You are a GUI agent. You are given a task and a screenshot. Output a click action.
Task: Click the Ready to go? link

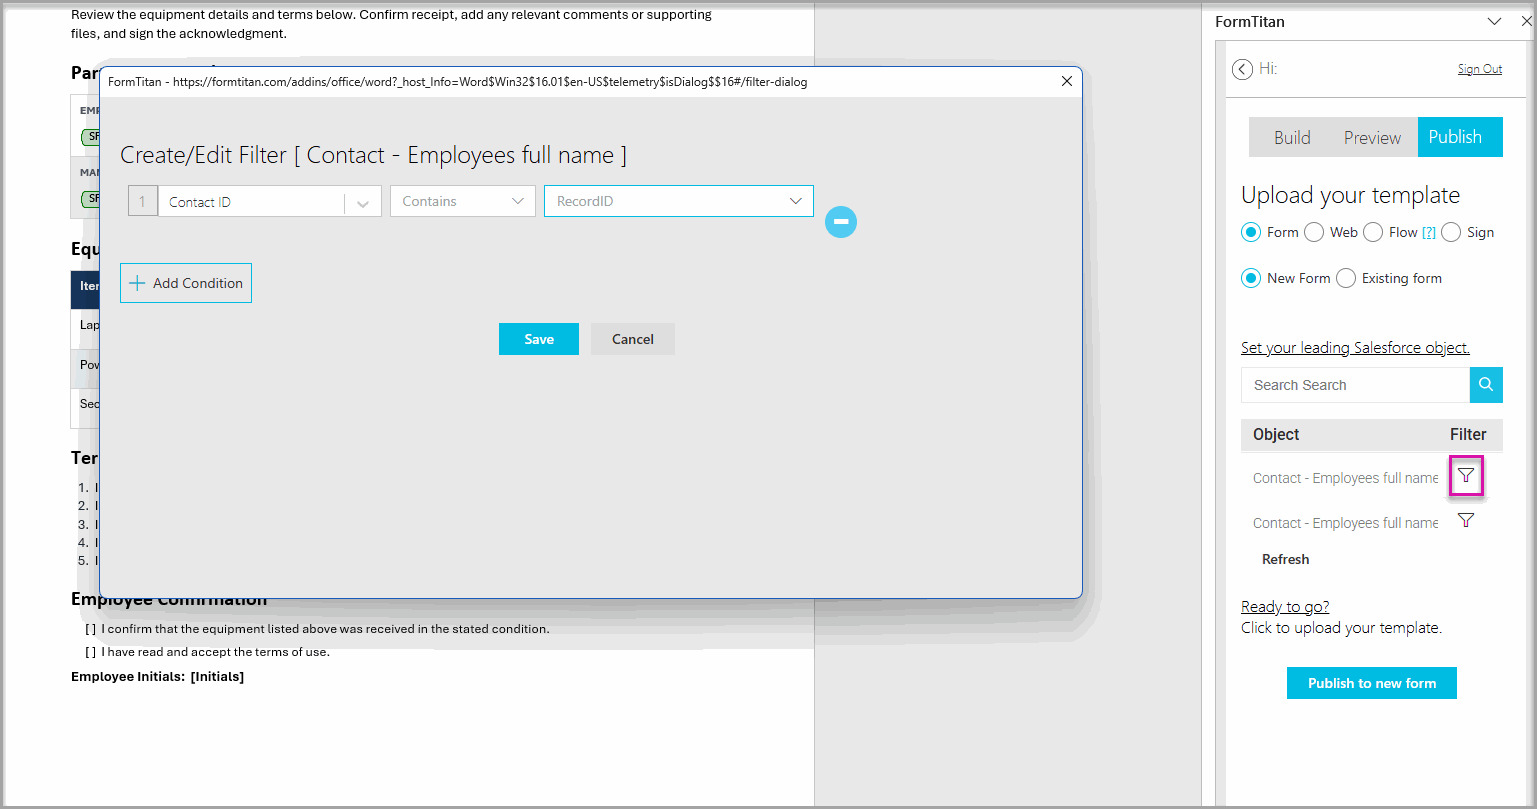[x=1285, y=606]
